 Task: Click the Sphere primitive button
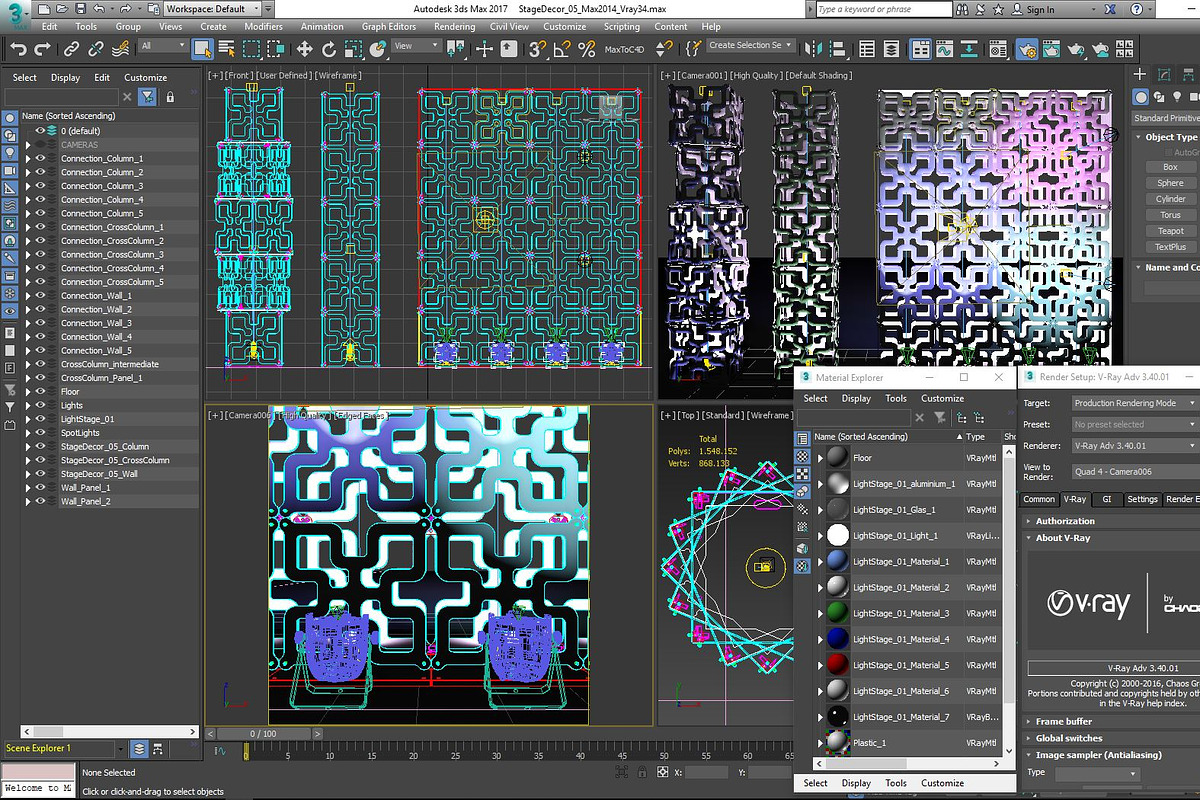tap(1170, 183)
